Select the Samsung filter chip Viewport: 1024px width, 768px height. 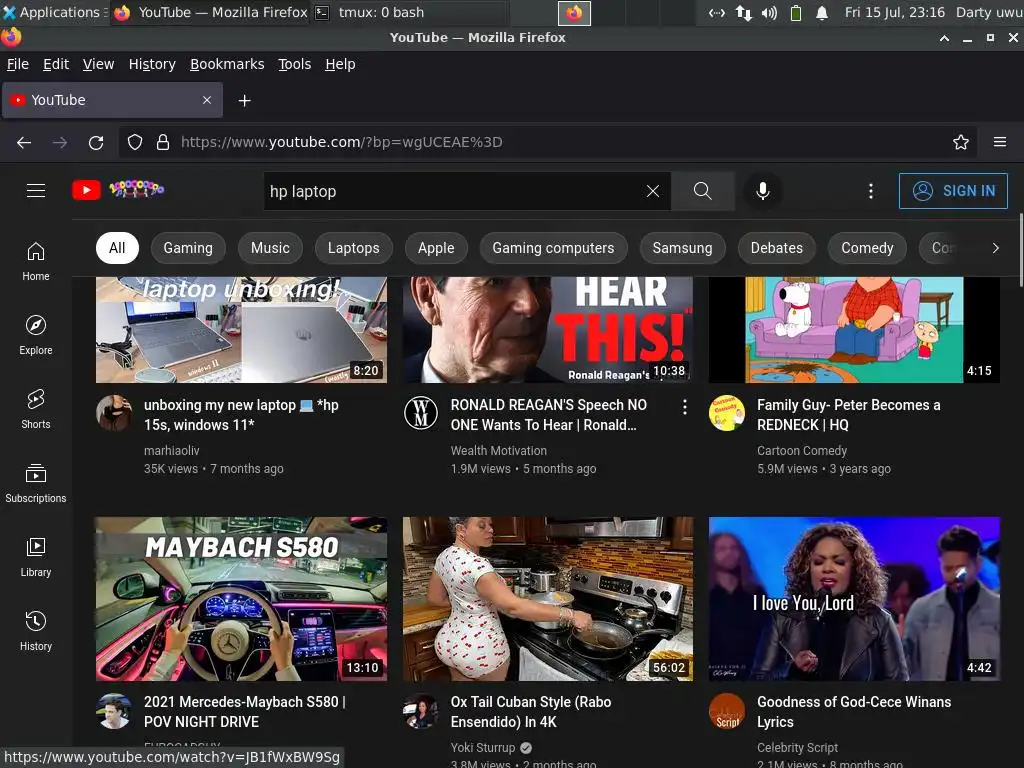(x=682, y=248)
